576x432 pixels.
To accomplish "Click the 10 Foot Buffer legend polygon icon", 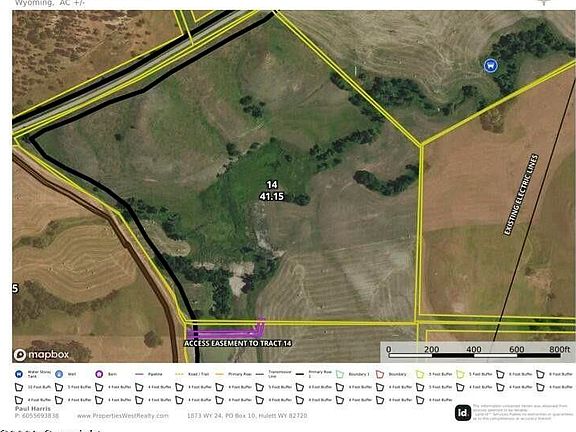I will [19, 387].
